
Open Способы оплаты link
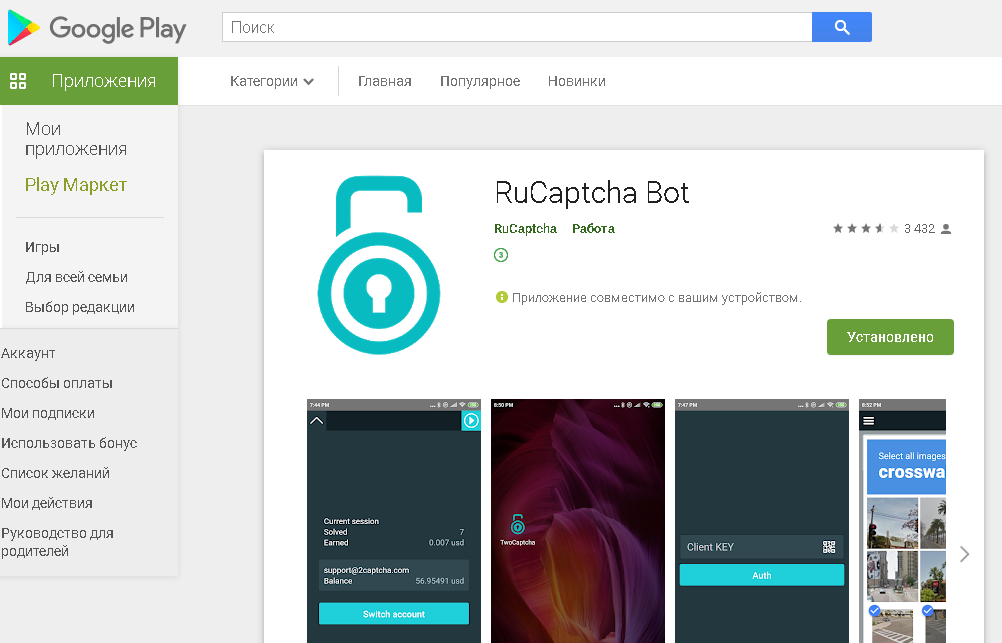pos(57,383)
